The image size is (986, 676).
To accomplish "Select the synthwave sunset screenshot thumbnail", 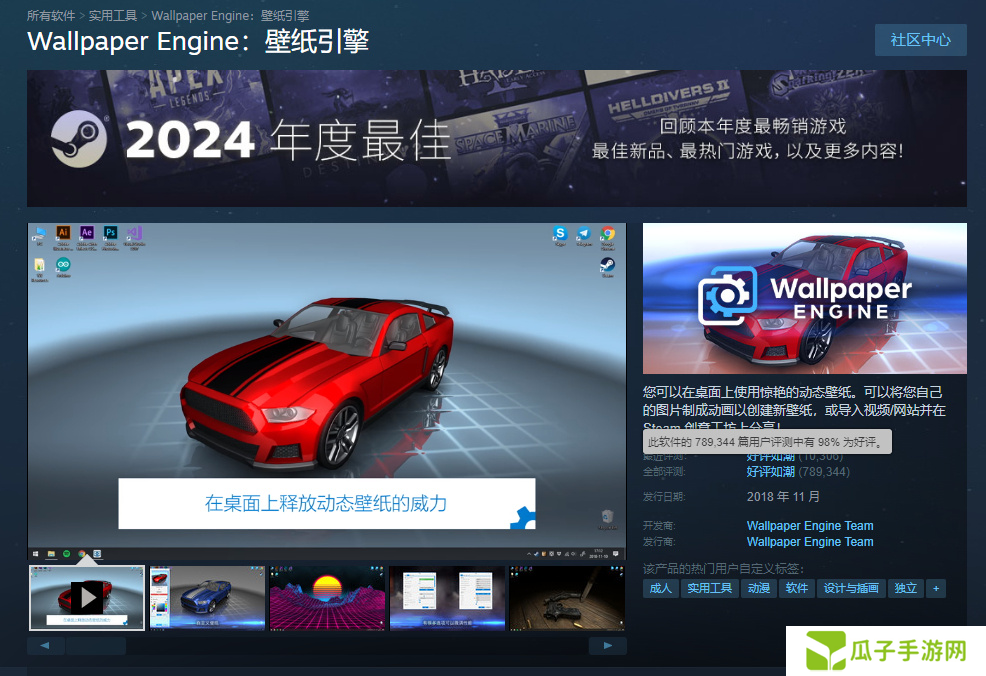I will coord(327,597).
